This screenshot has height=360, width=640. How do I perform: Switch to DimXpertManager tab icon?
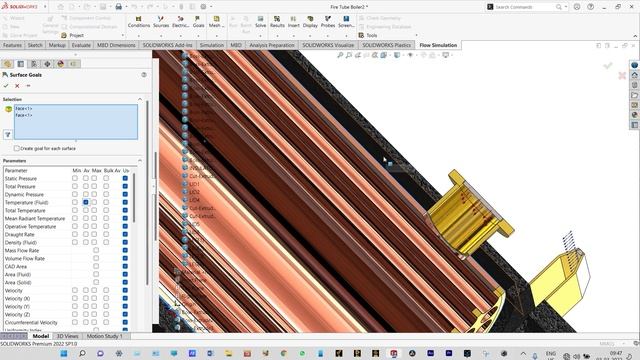point(47,64)
